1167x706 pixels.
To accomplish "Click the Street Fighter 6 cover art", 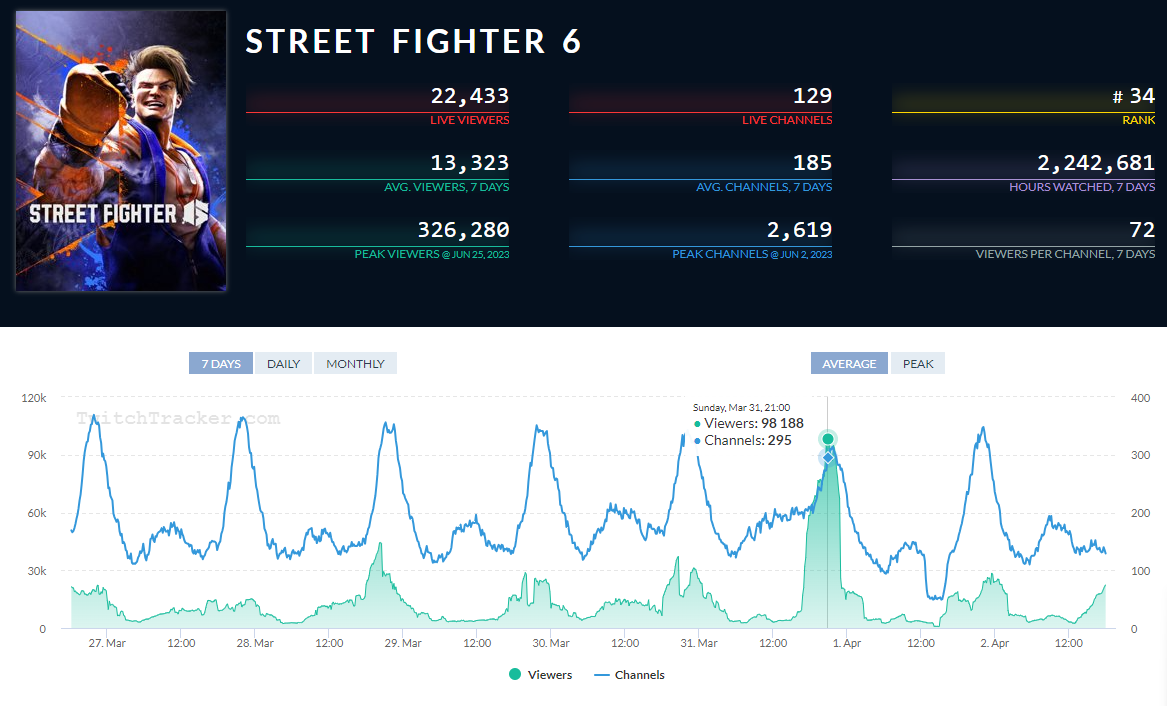I will coord(121,150).
